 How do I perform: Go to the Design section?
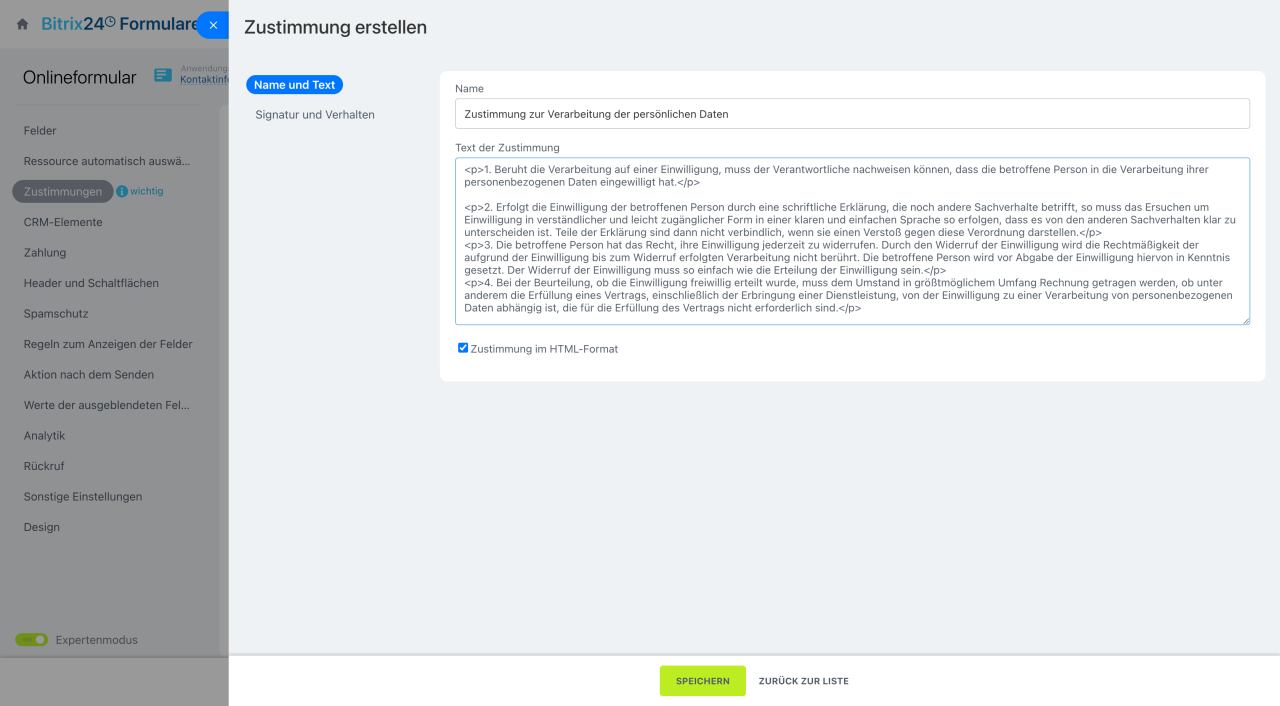pos(42,527)
